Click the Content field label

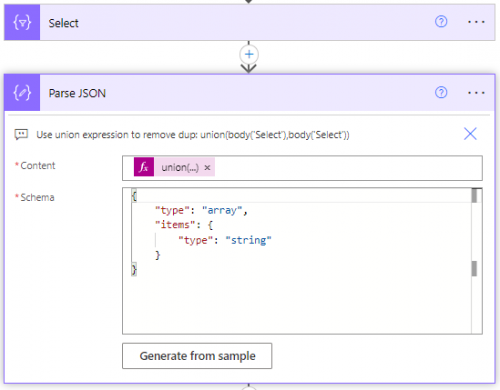[x=38, y=166]
